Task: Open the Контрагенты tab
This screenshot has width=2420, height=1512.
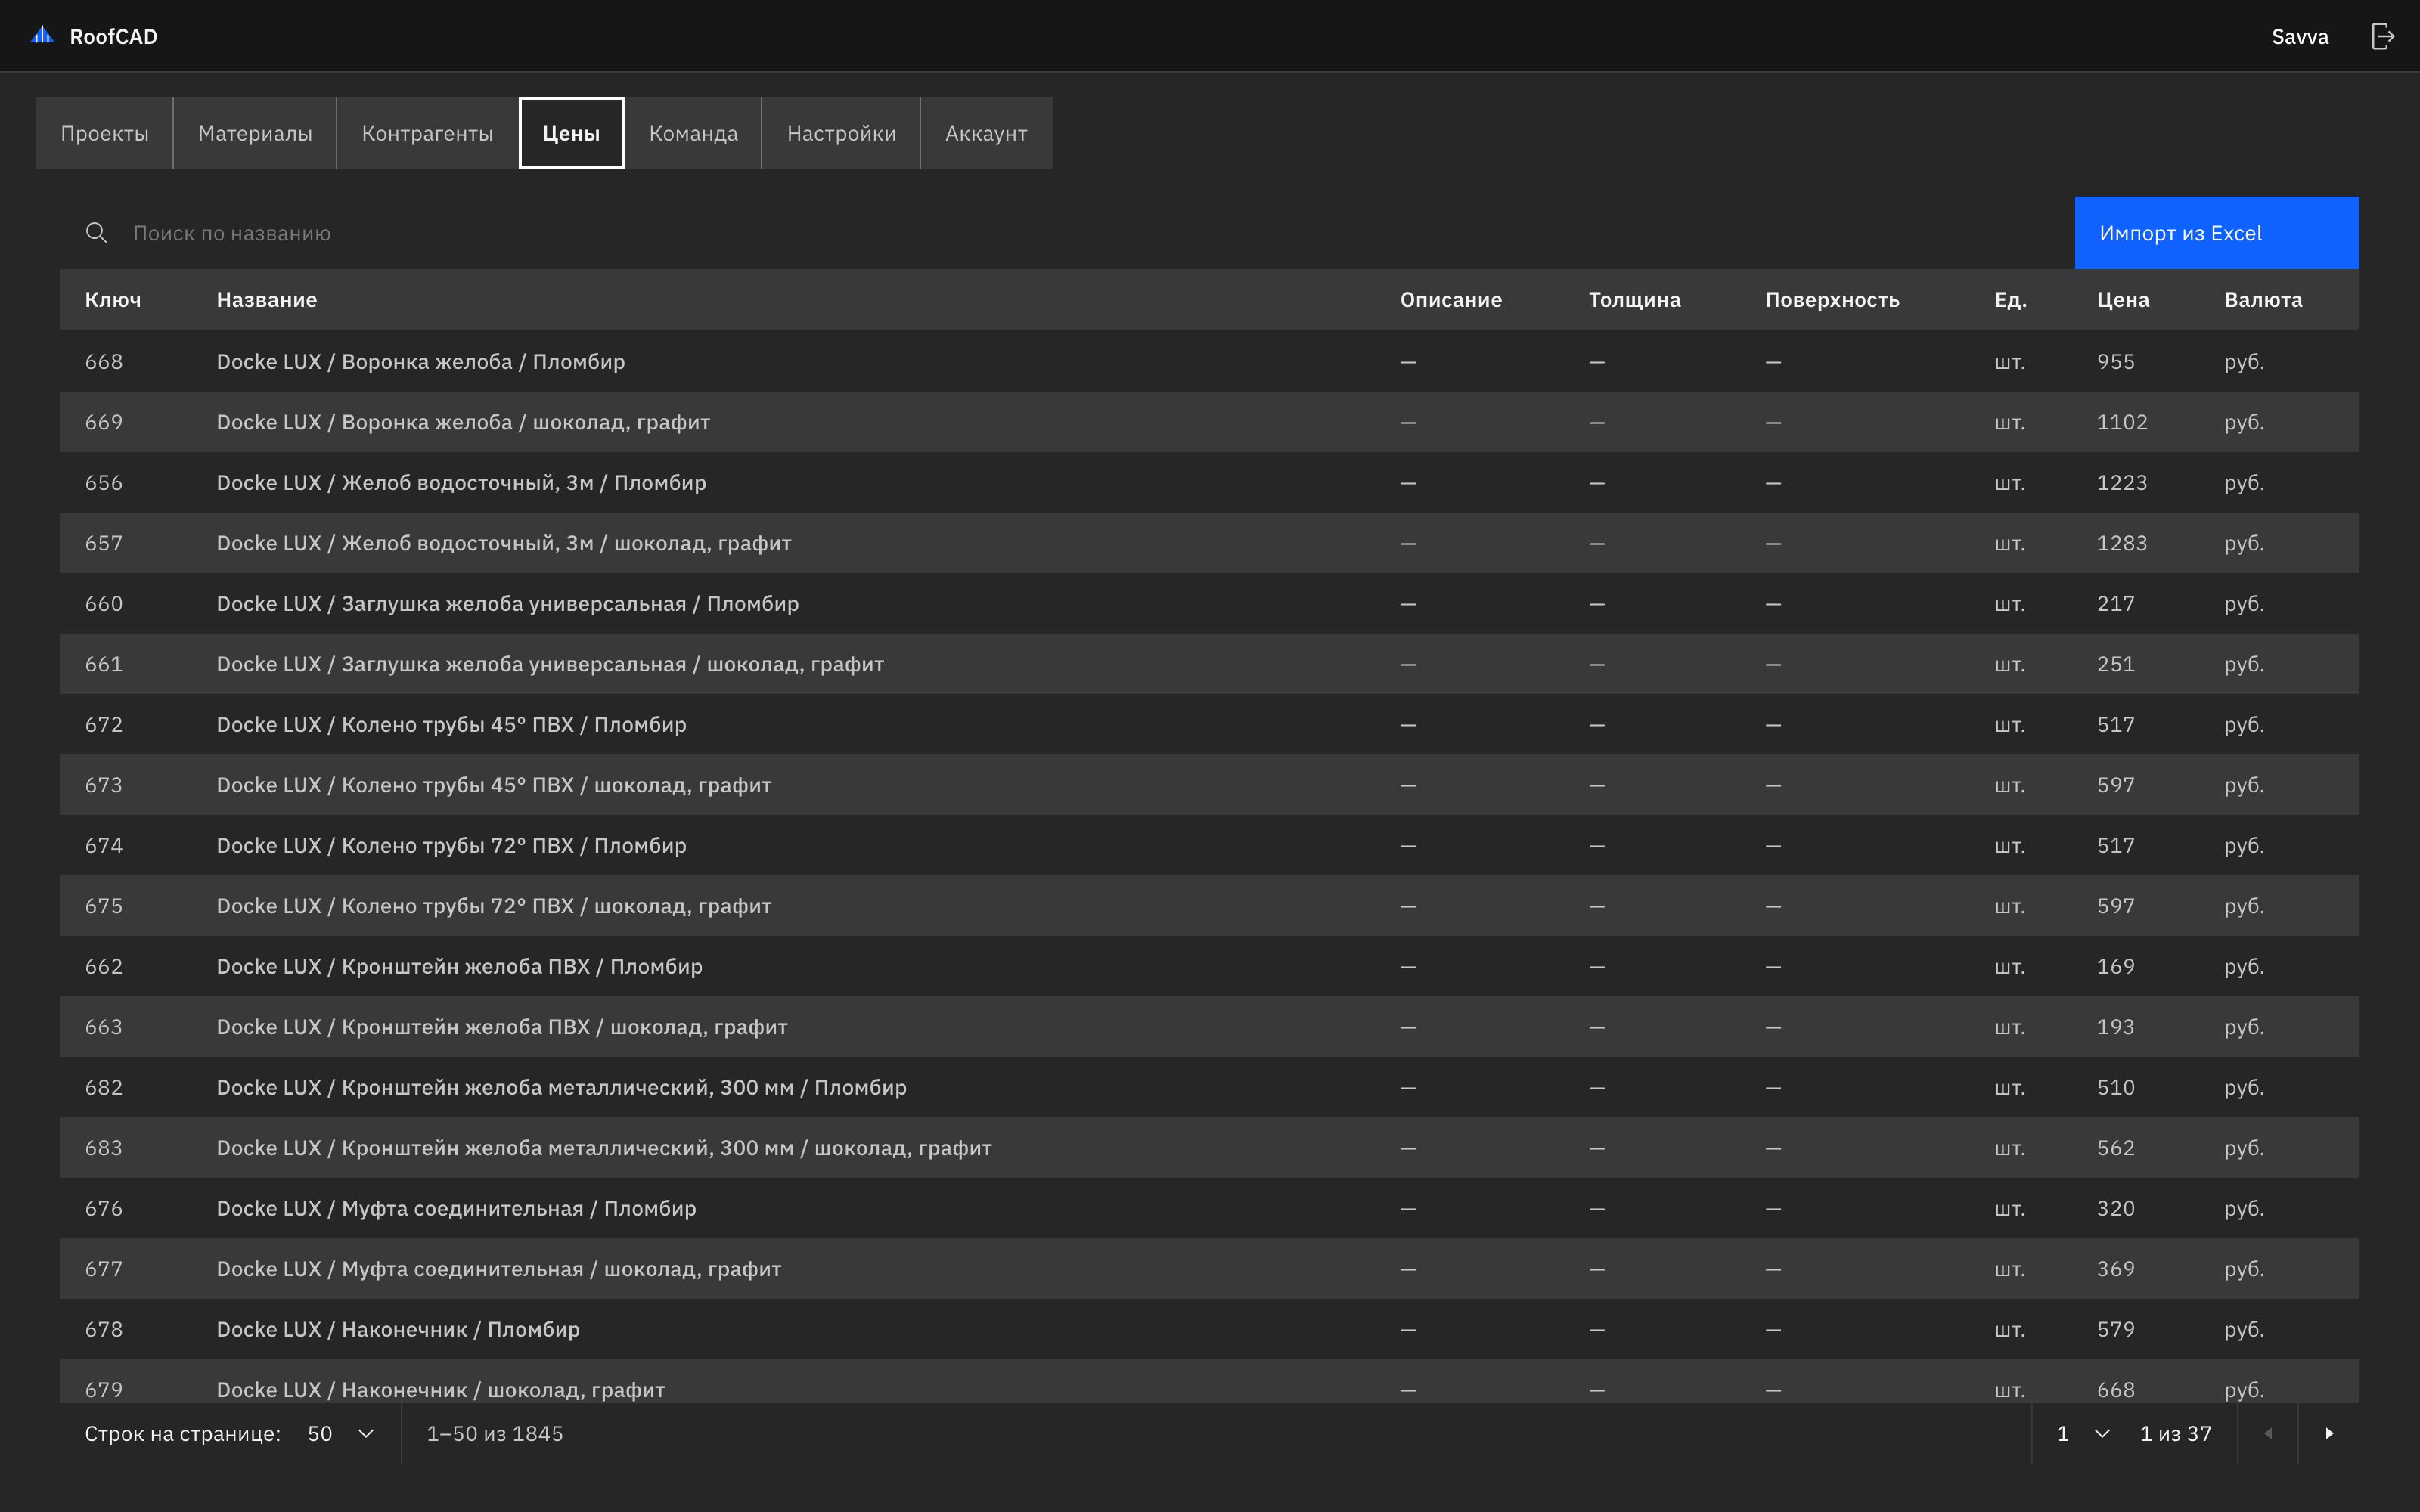Action: [427, 133]
